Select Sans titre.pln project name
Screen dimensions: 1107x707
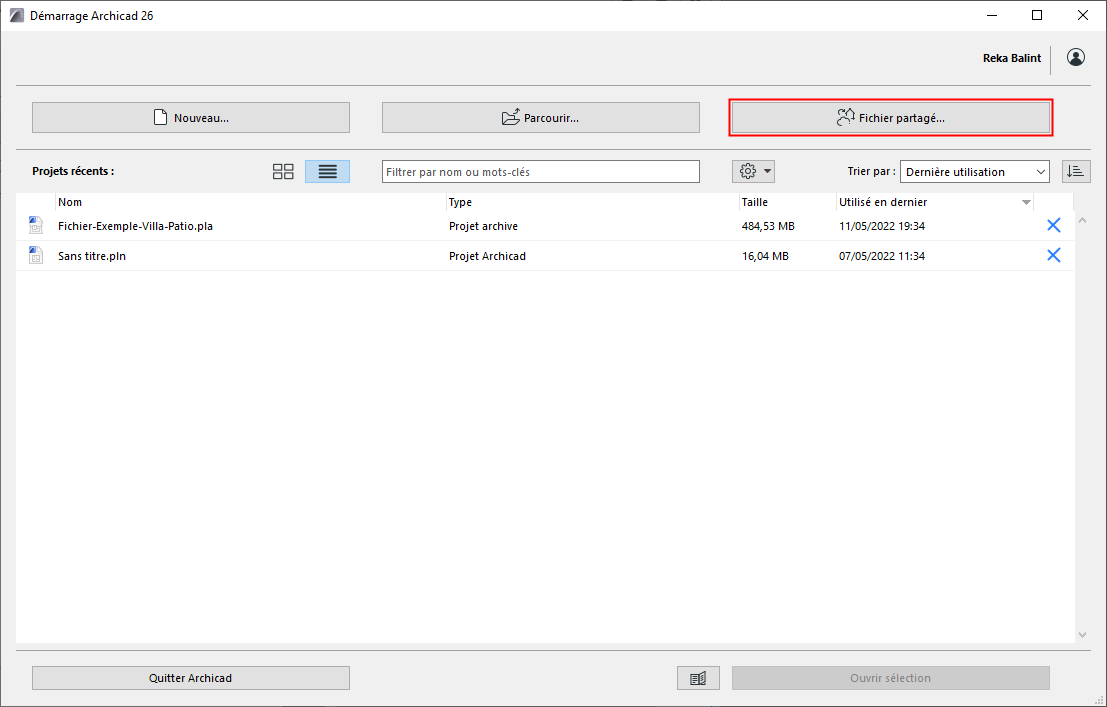[x=92, y=256]
